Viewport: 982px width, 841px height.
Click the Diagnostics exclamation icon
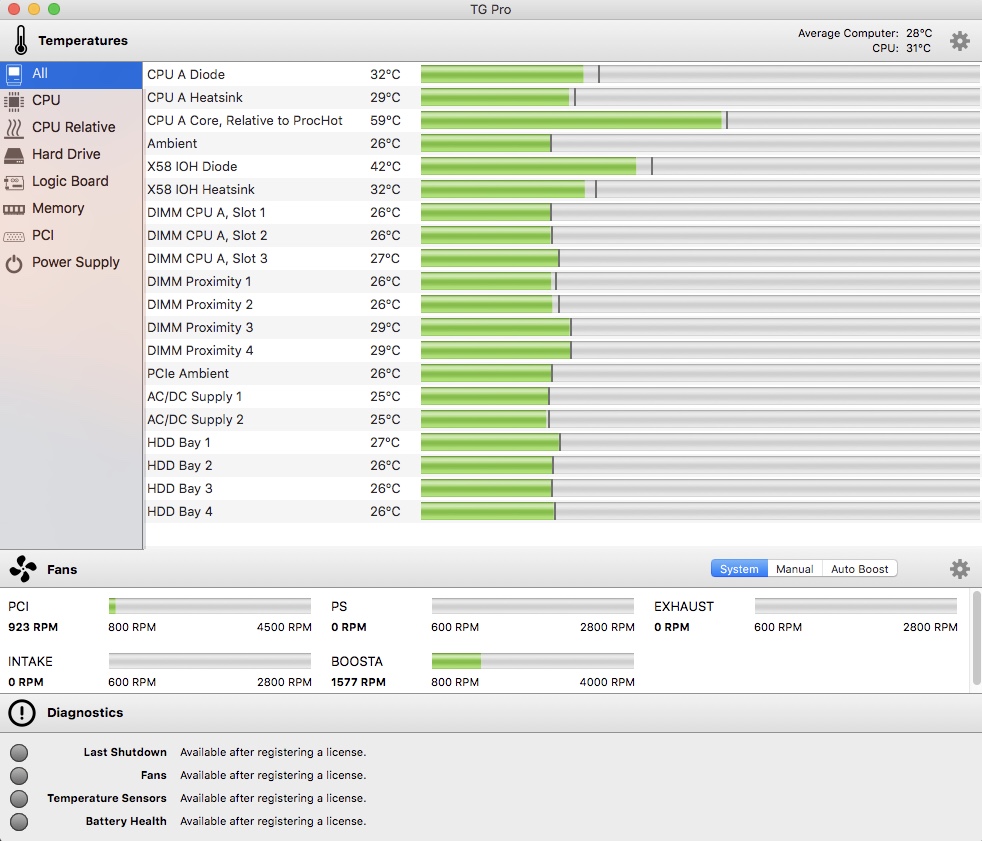pyautogui.click(x=22, y=713)
